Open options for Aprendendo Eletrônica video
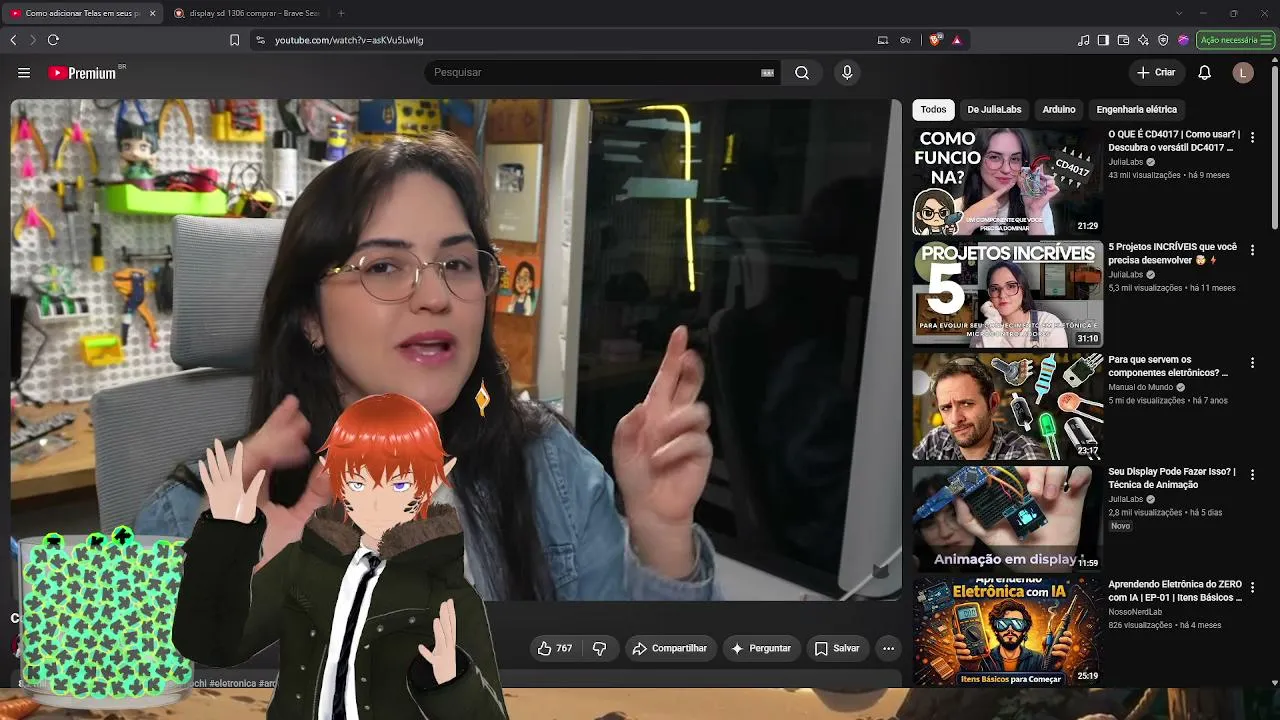The image size is (1280, 720). (1252, 587)
